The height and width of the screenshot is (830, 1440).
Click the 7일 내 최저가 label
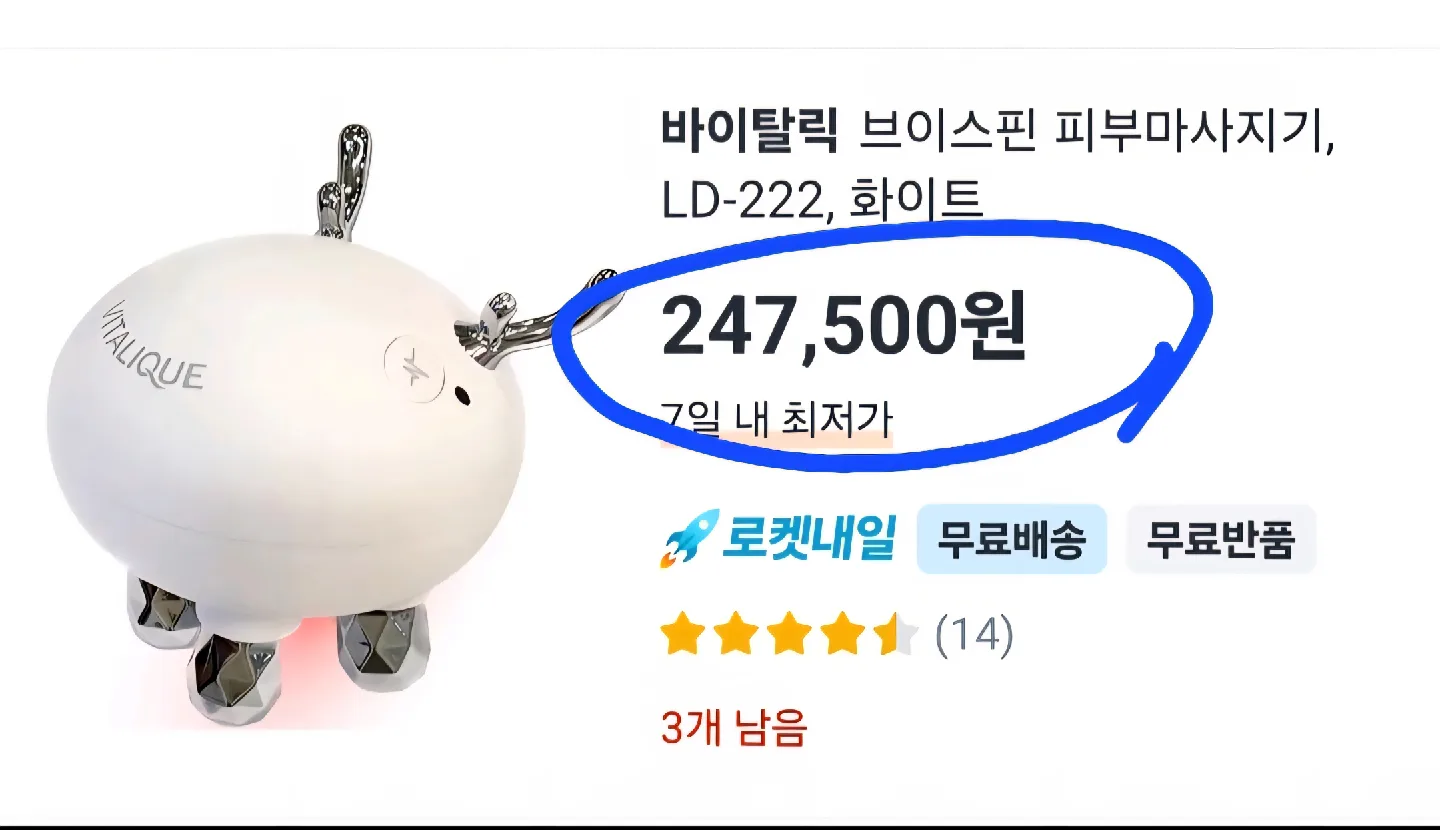776,418
